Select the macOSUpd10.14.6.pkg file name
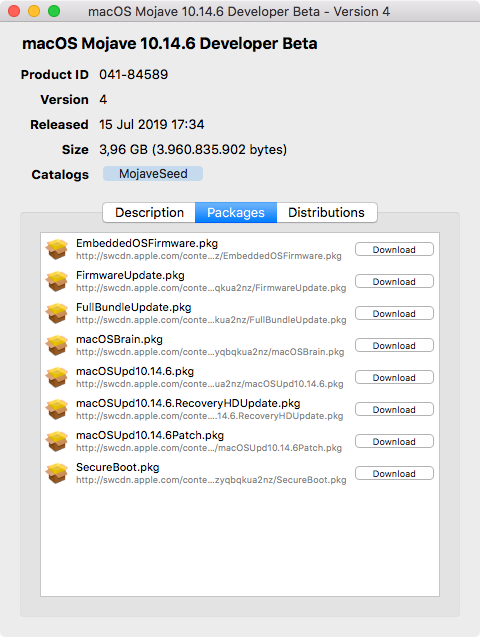The image size is (480, 637). [x=135, y=372]
